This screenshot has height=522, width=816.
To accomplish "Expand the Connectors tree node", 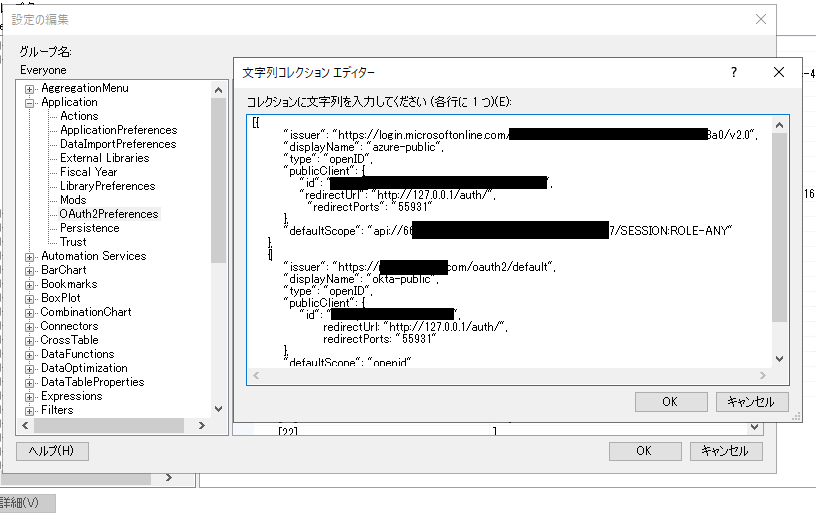I will (30, 327).
